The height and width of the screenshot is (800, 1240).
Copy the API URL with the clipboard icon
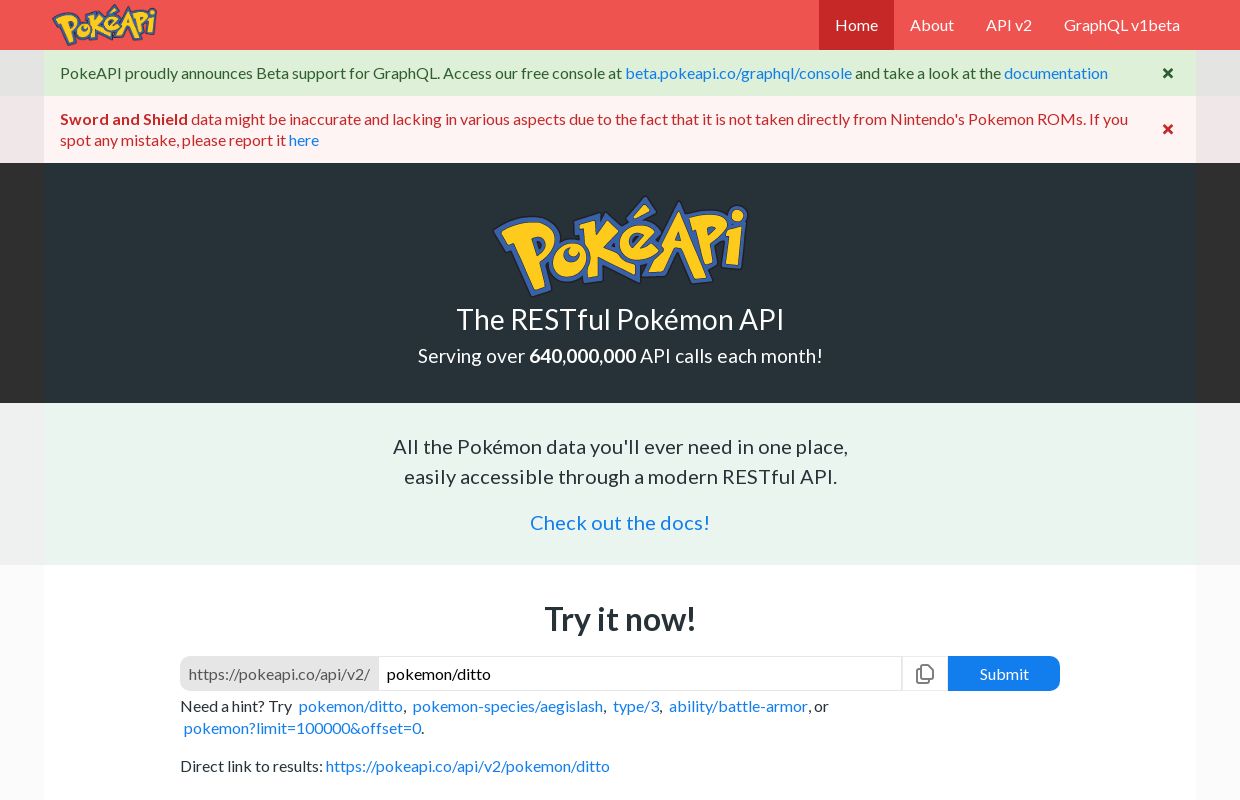[925, 674]
